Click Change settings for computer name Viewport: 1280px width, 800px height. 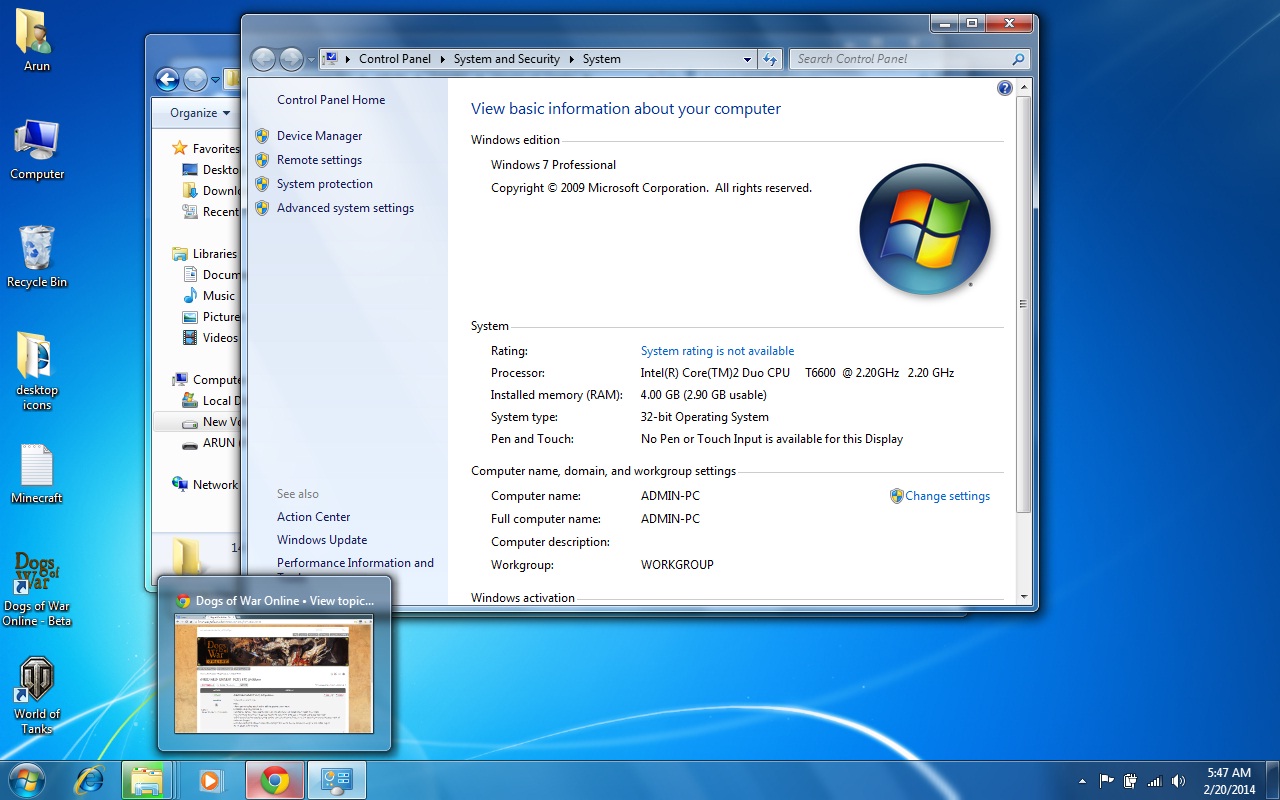pyautogui.click(x=947, y=496)
